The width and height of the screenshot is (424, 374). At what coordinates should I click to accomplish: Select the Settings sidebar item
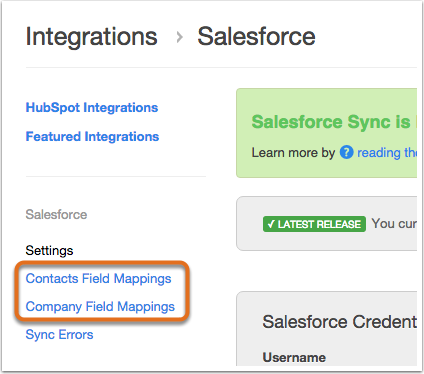click(49, 250)
